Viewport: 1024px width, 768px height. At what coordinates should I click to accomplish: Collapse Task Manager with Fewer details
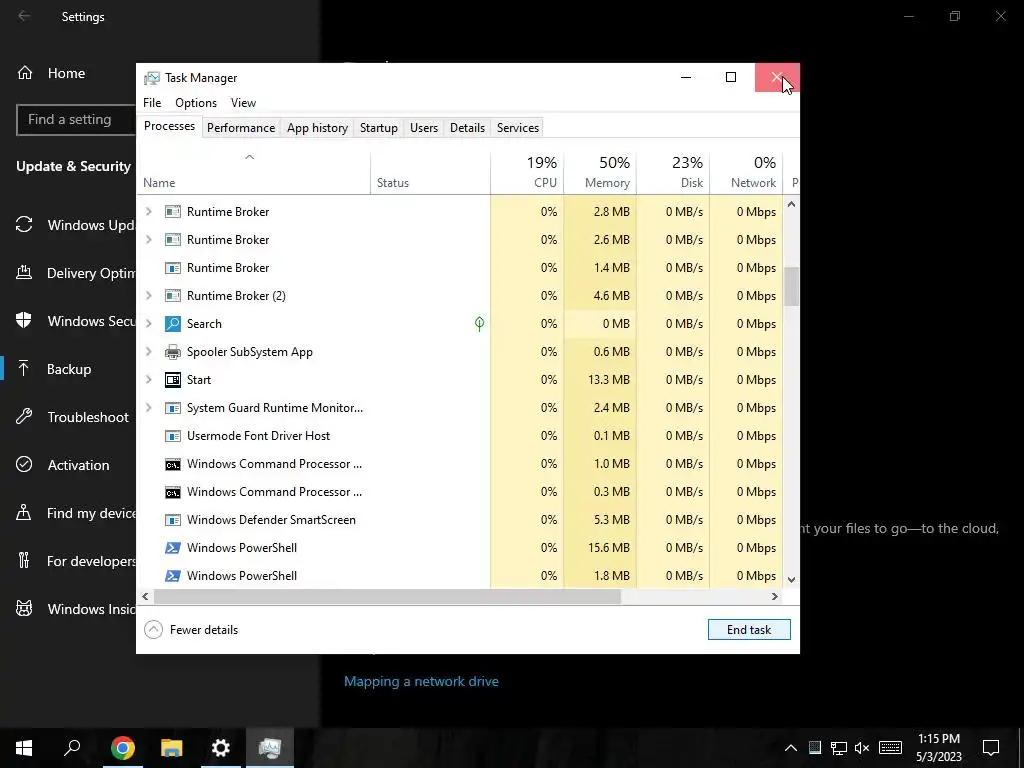191,630
